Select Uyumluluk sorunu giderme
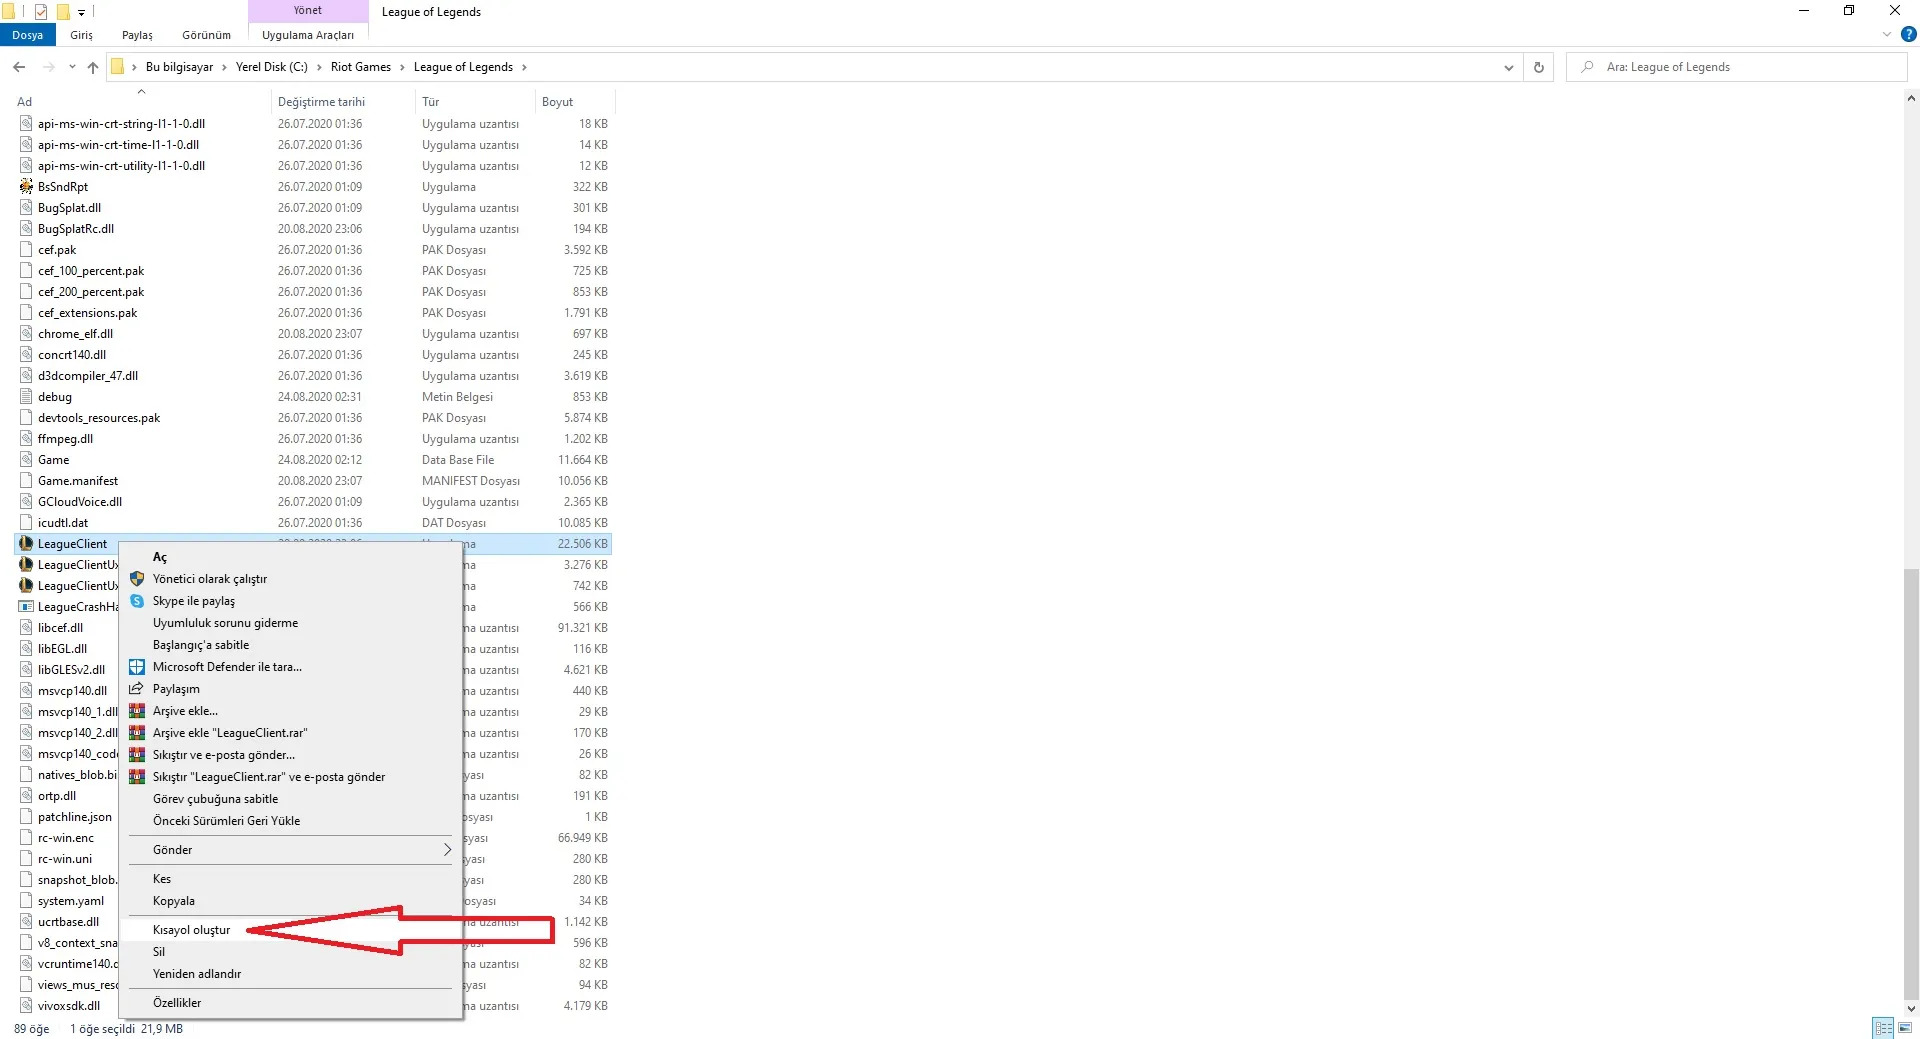The image size is (1920, 1039). [225, 623]
